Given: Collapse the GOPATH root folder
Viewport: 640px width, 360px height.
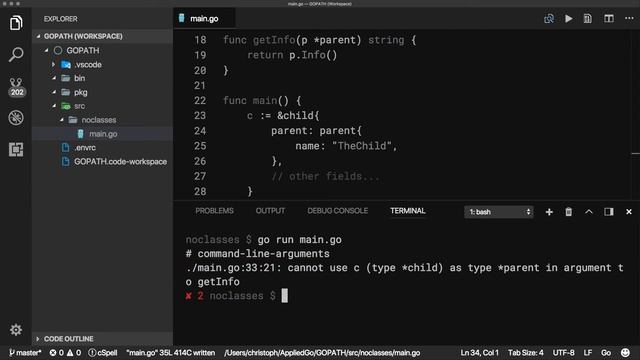Looking at the screenshot, I should [102, 50].
